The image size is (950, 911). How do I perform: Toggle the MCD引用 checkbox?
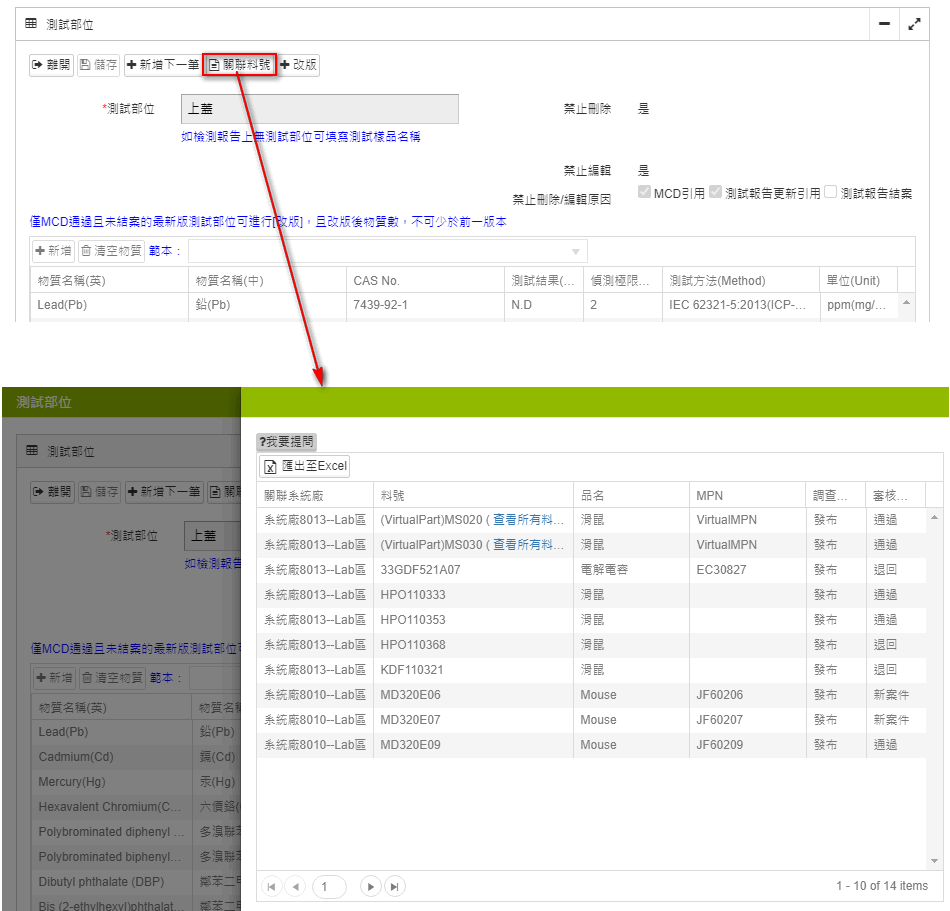pyautogui.click(x=645, y=192)
